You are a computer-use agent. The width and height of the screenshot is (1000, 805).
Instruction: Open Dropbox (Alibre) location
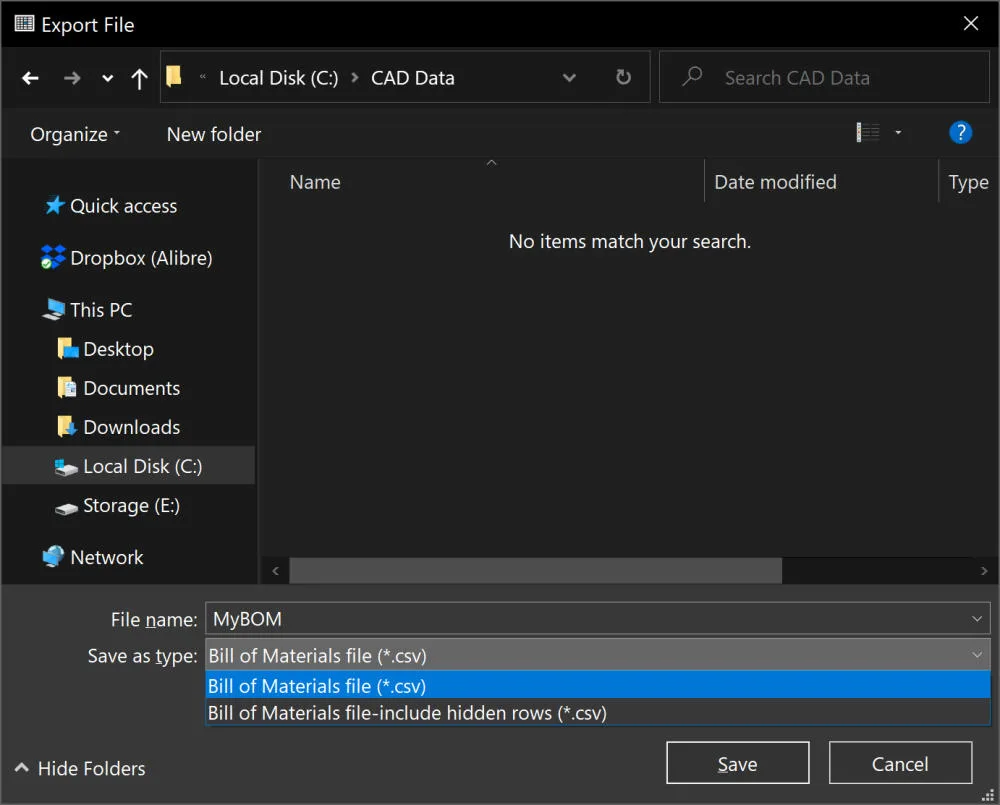(126, 258)
